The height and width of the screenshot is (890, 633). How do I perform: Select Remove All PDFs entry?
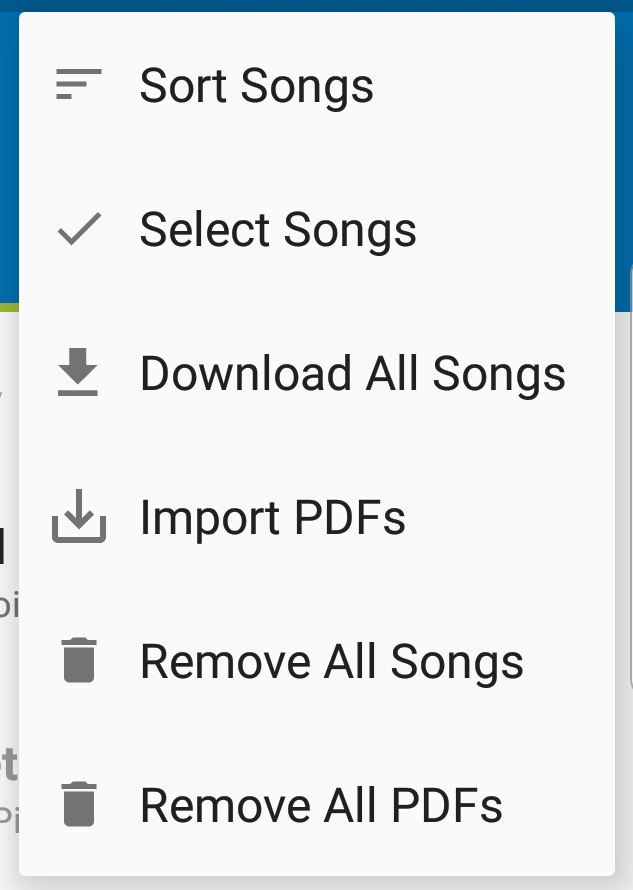pos(317,805)
